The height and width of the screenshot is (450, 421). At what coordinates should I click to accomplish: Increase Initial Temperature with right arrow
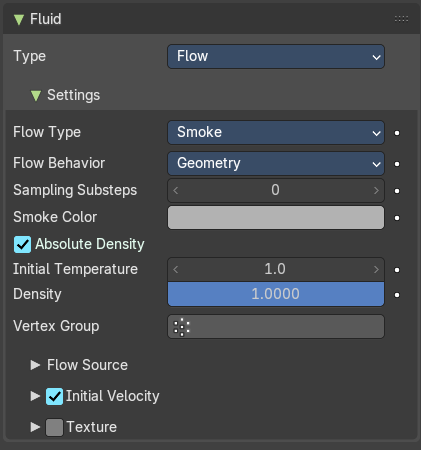(376, 269)
